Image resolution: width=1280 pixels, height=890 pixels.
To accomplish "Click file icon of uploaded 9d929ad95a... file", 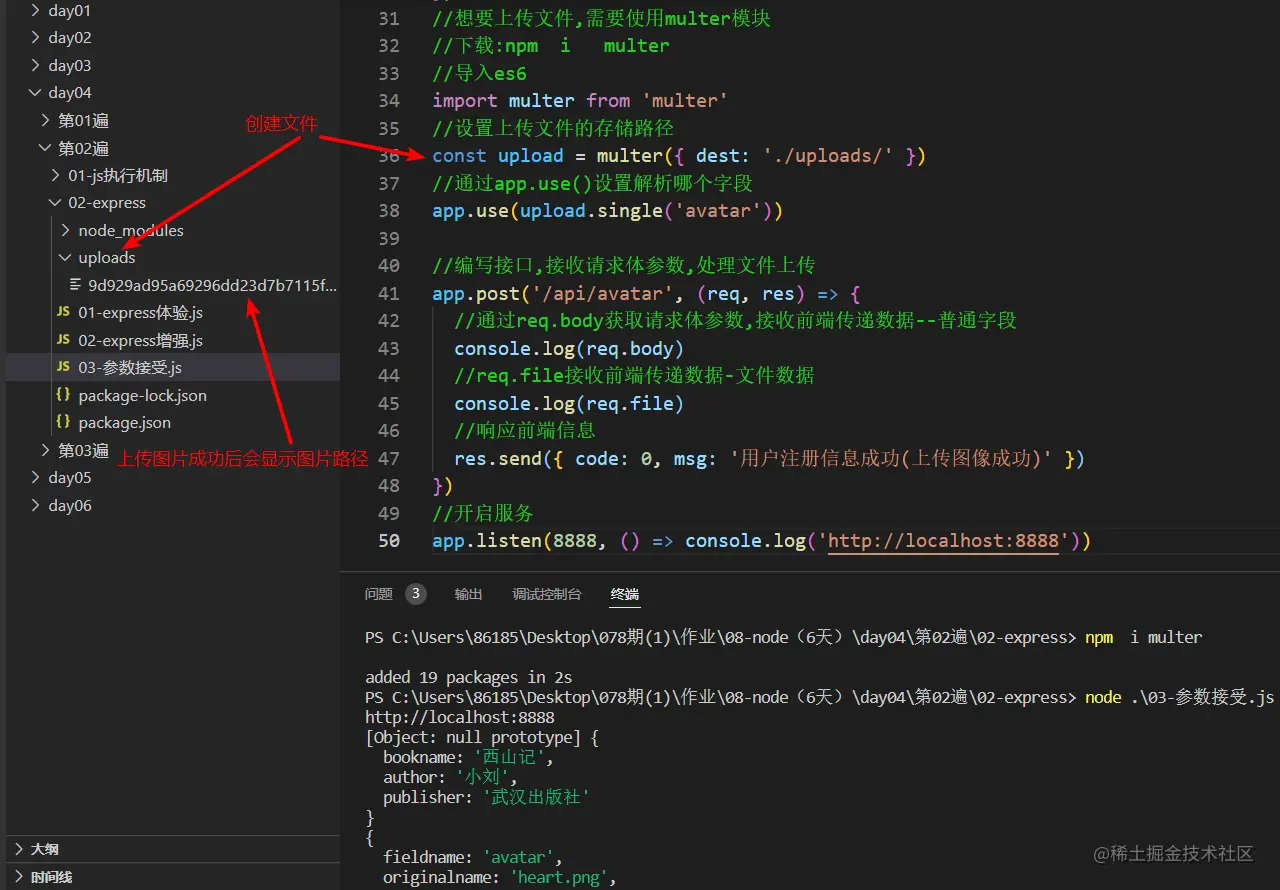I will 75,285.
